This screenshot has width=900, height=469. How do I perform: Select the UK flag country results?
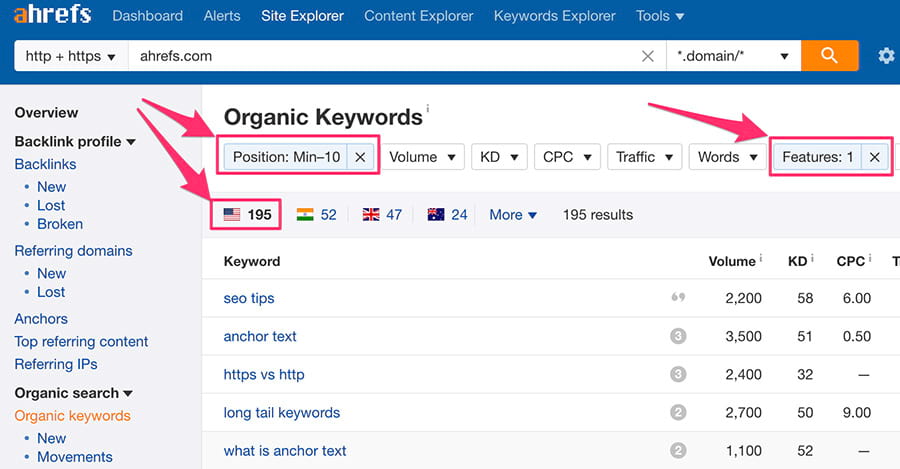point(382,214)
